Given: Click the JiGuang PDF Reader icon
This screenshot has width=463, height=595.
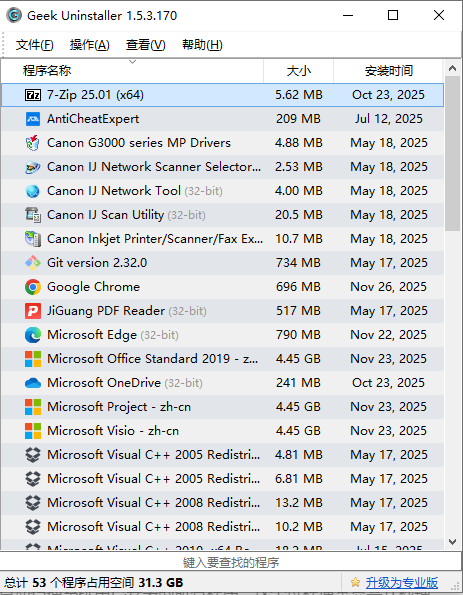Looking at the screenshot, I should point(33,311).
